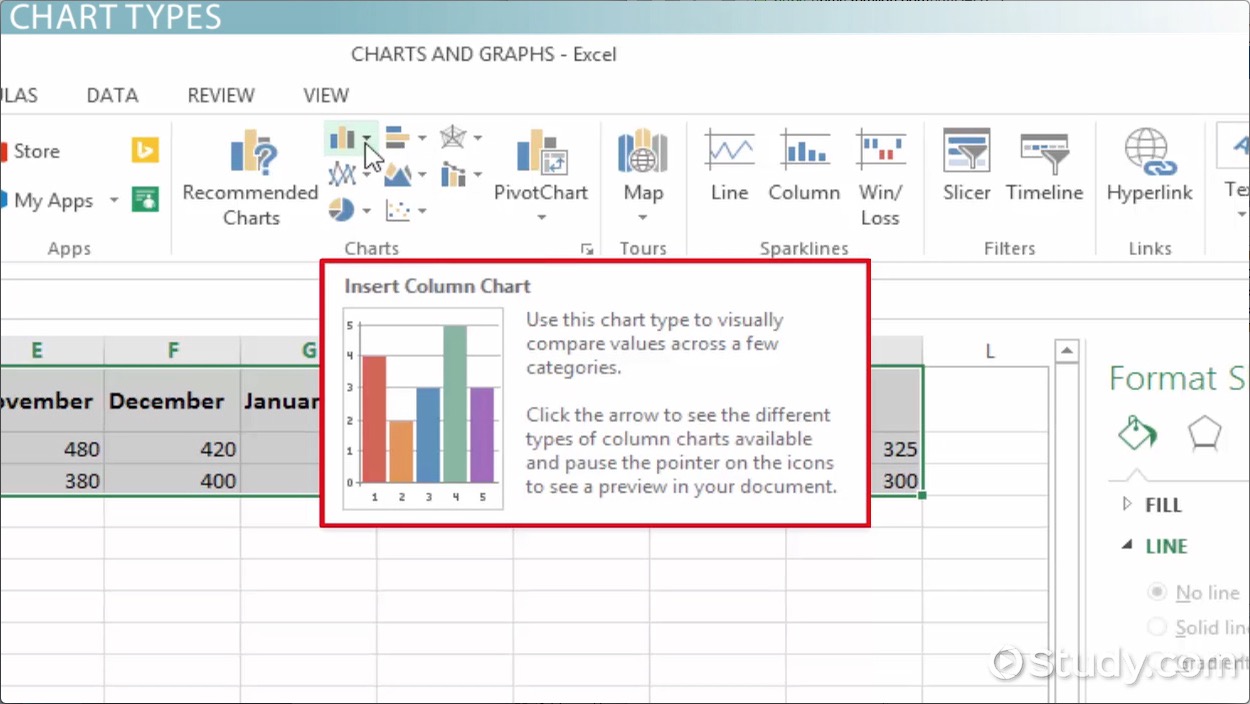Image resolution: width=1250 pixels, height=704 pixels.
Task: Expand the FILL section
Action: (x=1129, y=505)
